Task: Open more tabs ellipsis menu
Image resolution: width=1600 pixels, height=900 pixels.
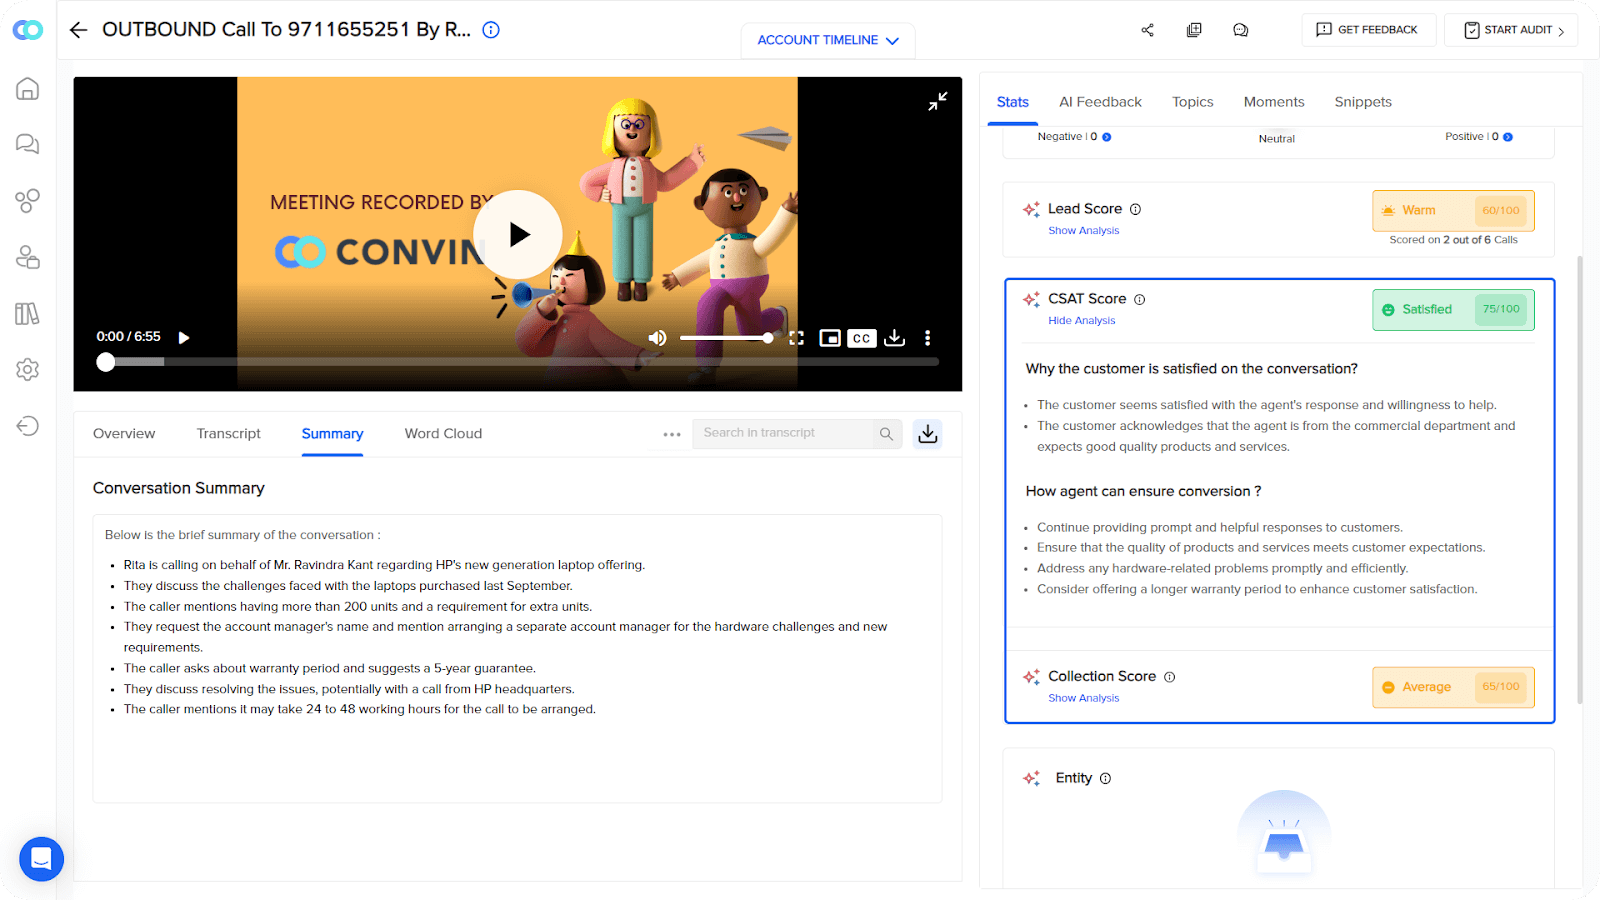Action: (672, 434)
